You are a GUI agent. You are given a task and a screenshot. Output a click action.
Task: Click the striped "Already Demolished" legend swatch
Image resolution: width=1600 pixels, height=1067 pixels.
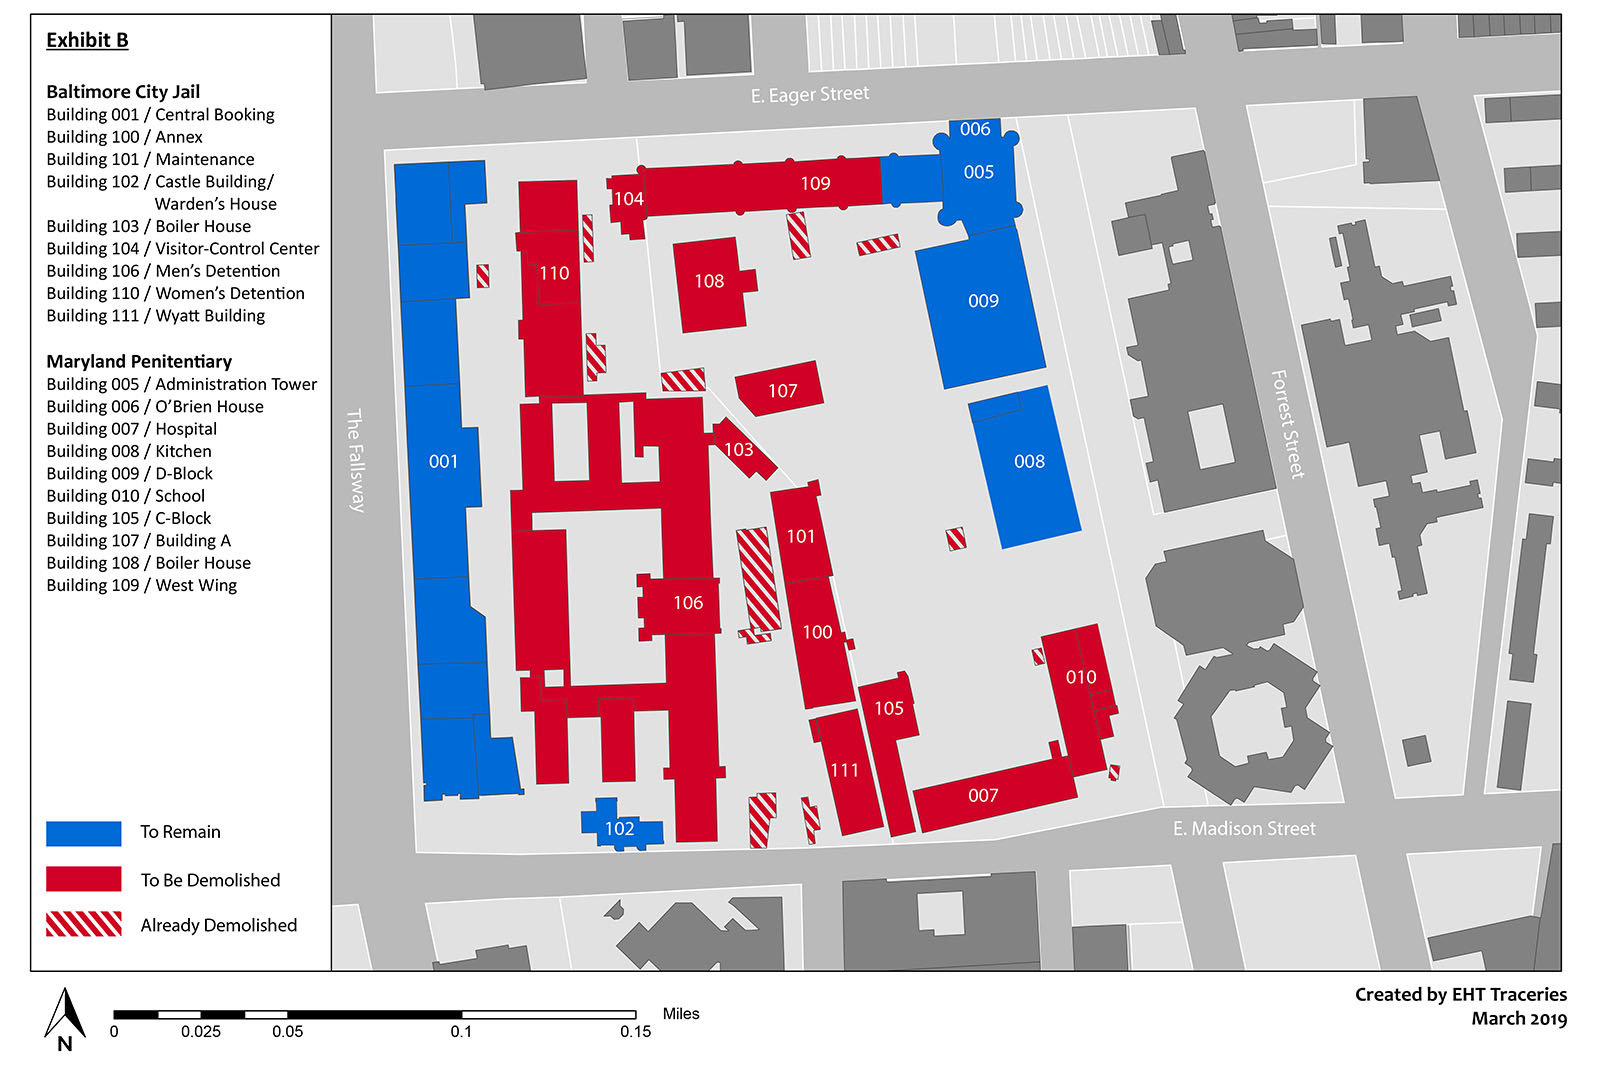84,924
